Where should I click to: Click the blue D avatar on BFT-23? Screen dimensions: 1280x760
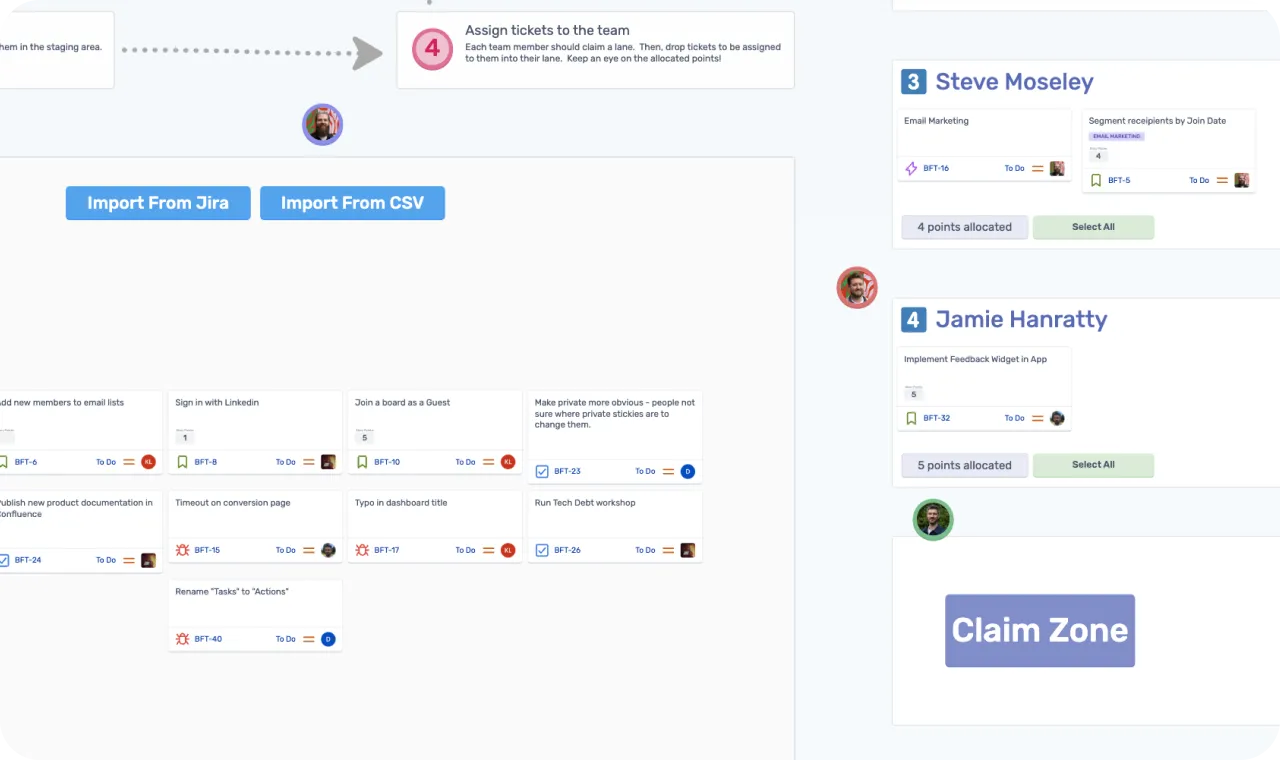coord(688,471)
